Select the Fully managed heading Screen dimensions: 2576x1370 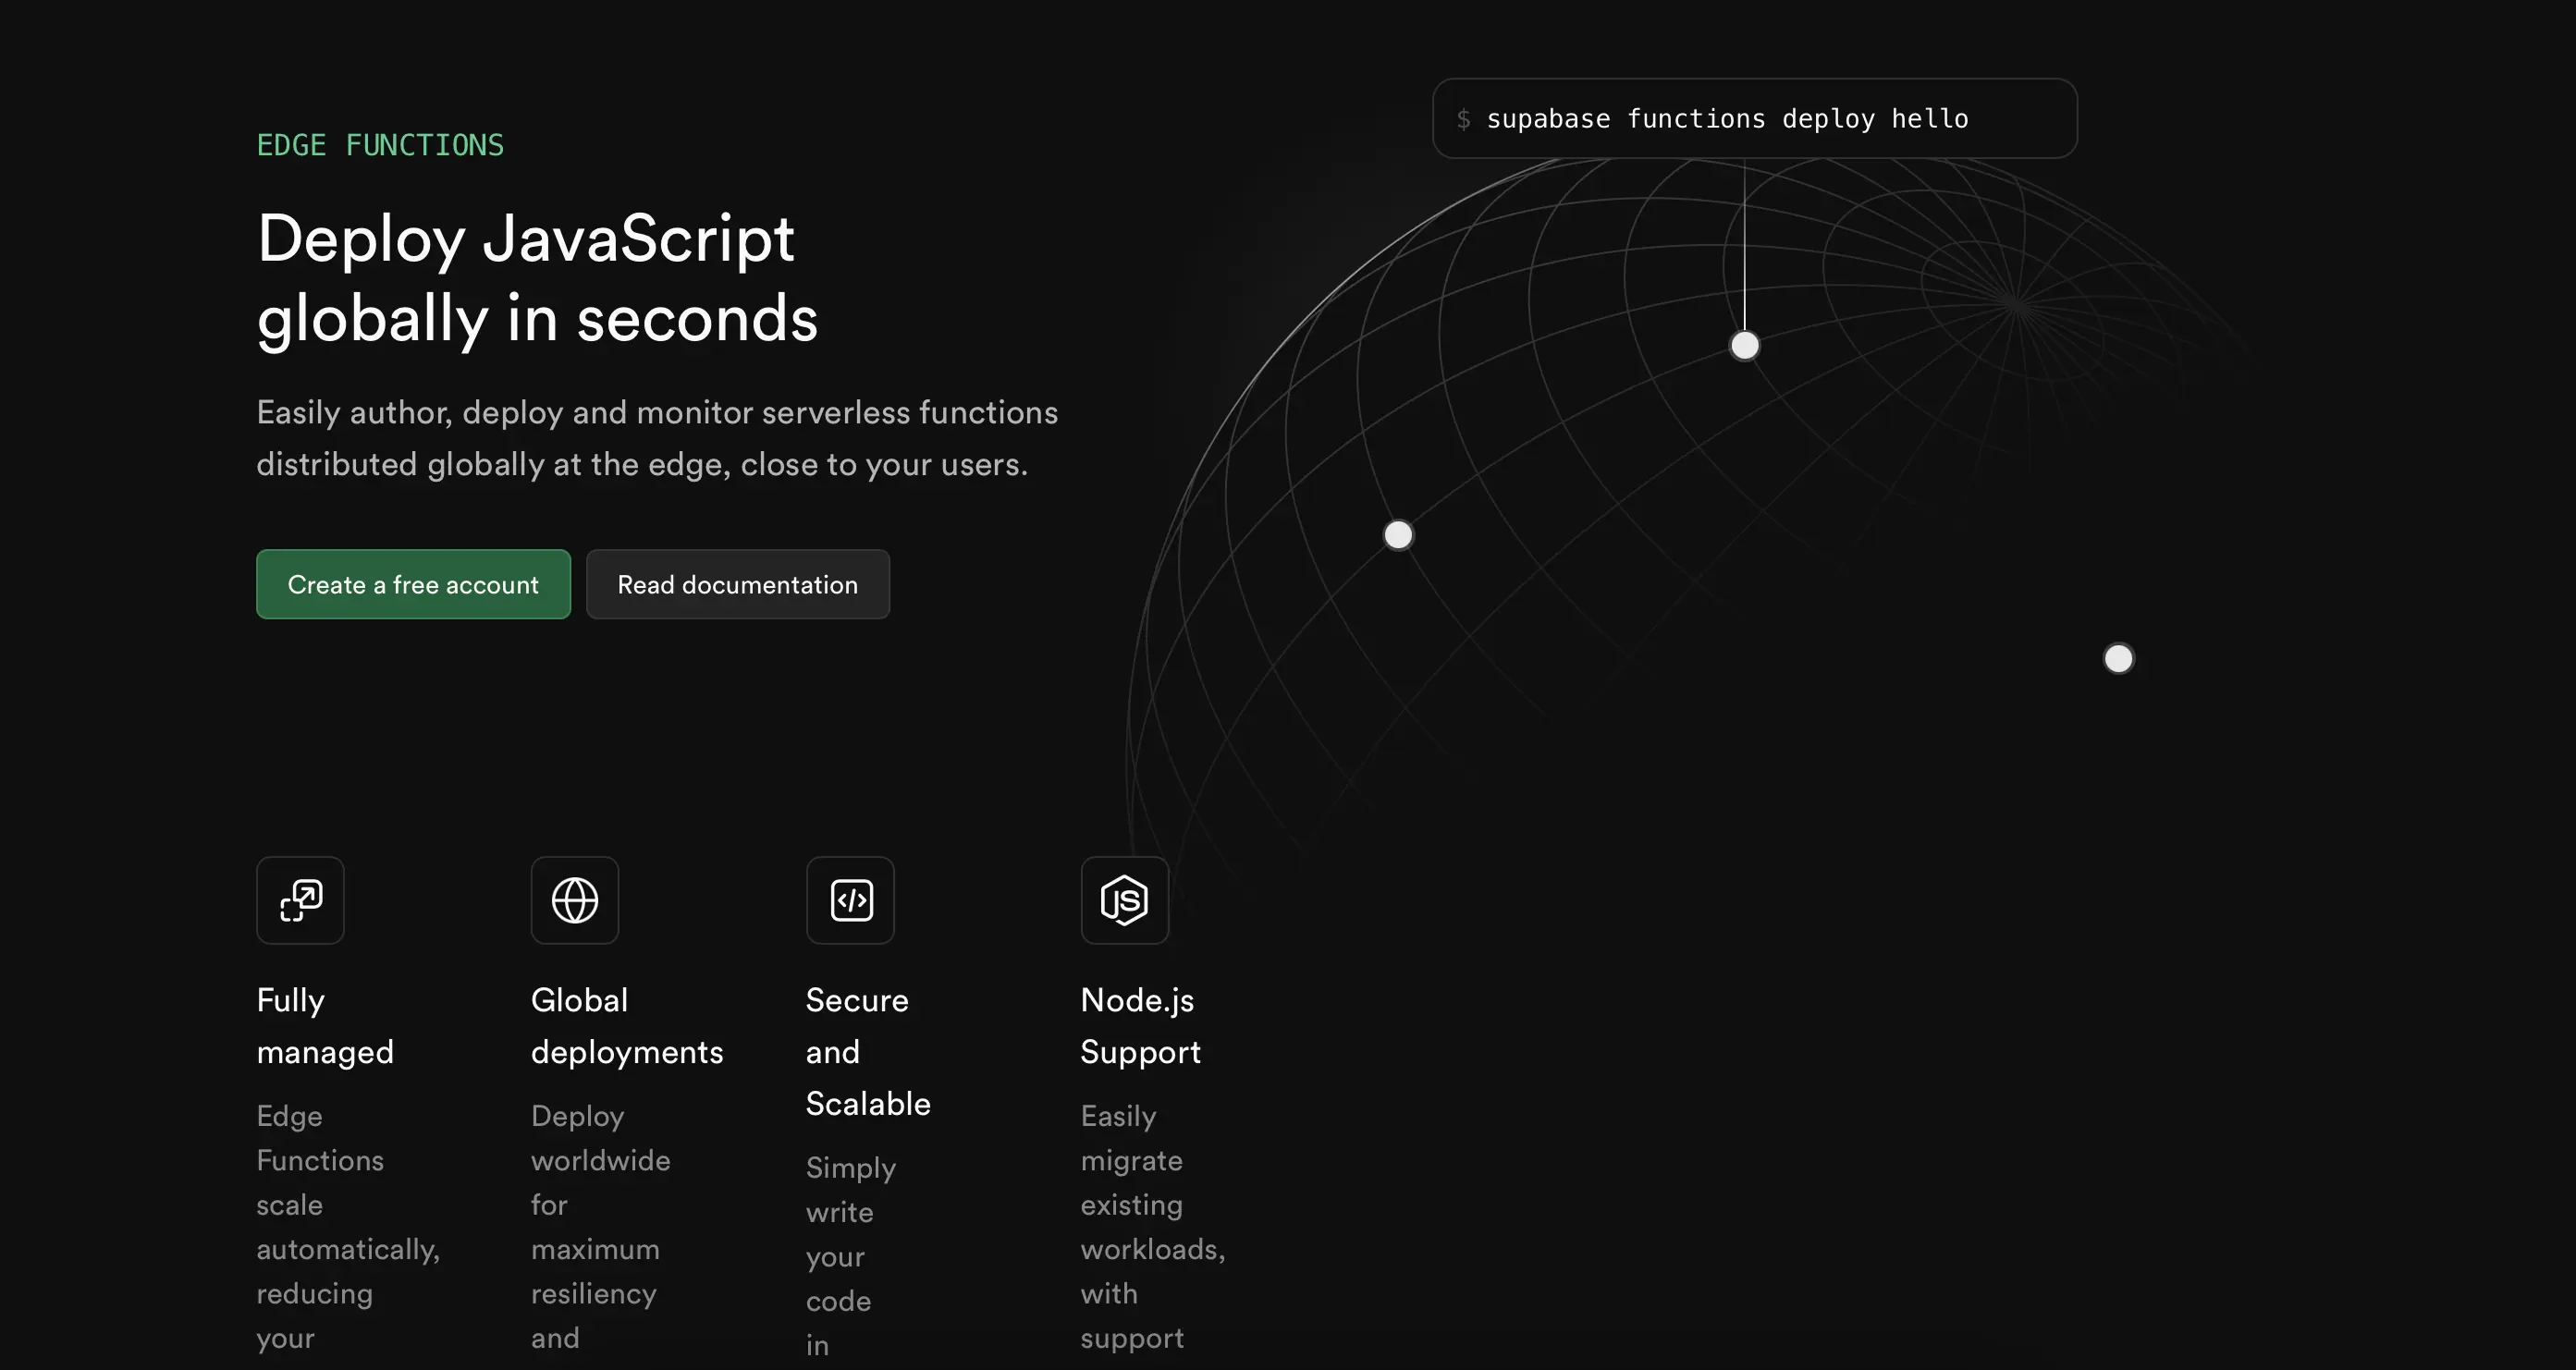(325, 1026)
